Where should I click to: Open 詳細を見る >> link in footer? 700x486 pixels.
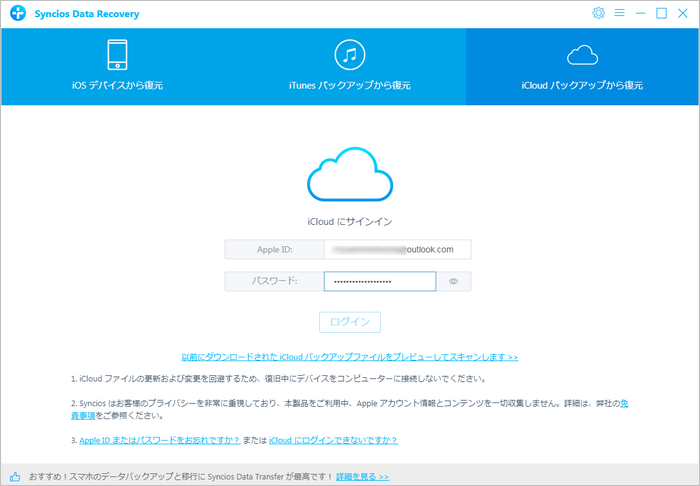[x=362, y=477]
